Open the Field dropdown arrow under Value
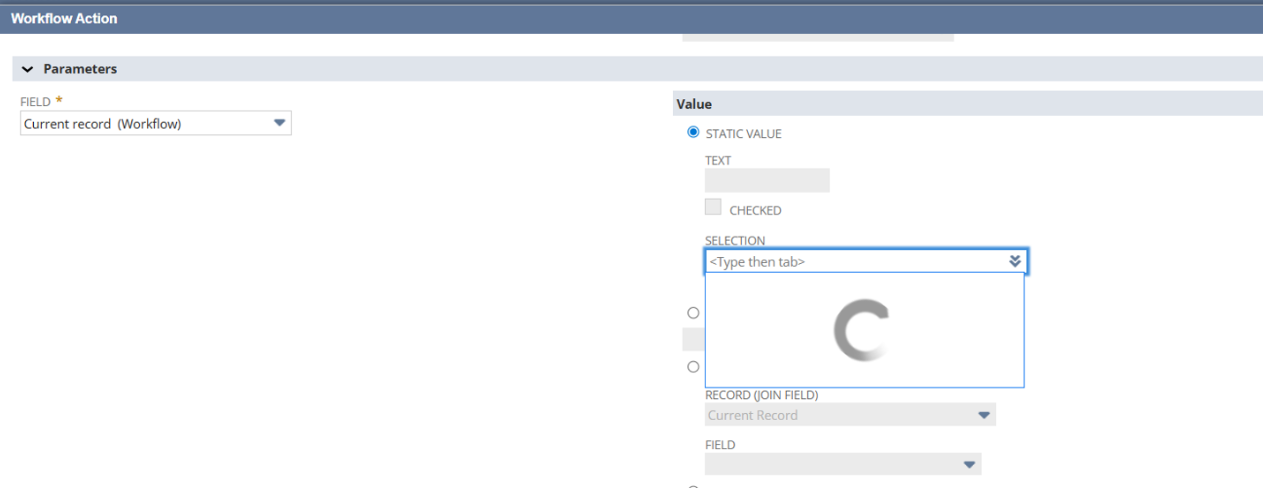The width and height of the screenshot is (1263, 496). [x=968, y=464]
